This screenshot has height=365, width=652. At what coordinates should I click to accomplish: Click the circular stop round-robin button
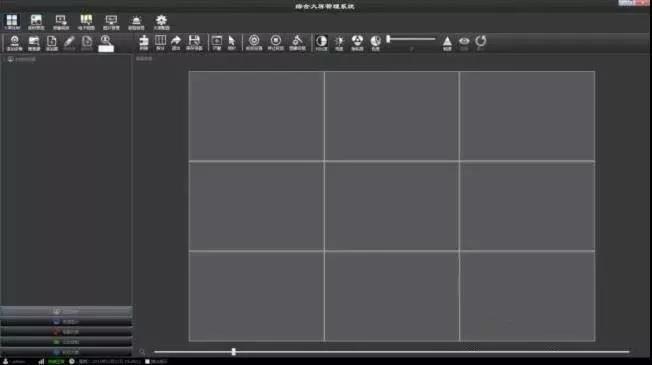click(x=275, y=43)
